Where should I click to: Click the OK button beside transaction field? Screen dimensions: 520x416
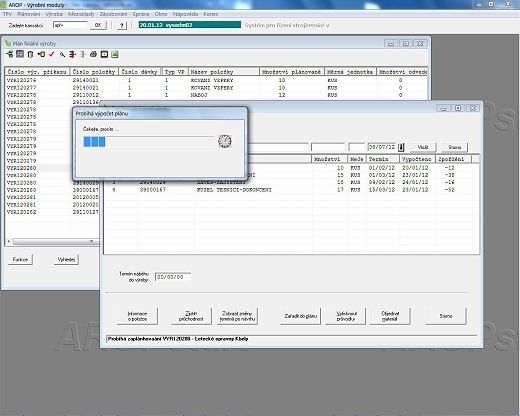coord(98,25)
